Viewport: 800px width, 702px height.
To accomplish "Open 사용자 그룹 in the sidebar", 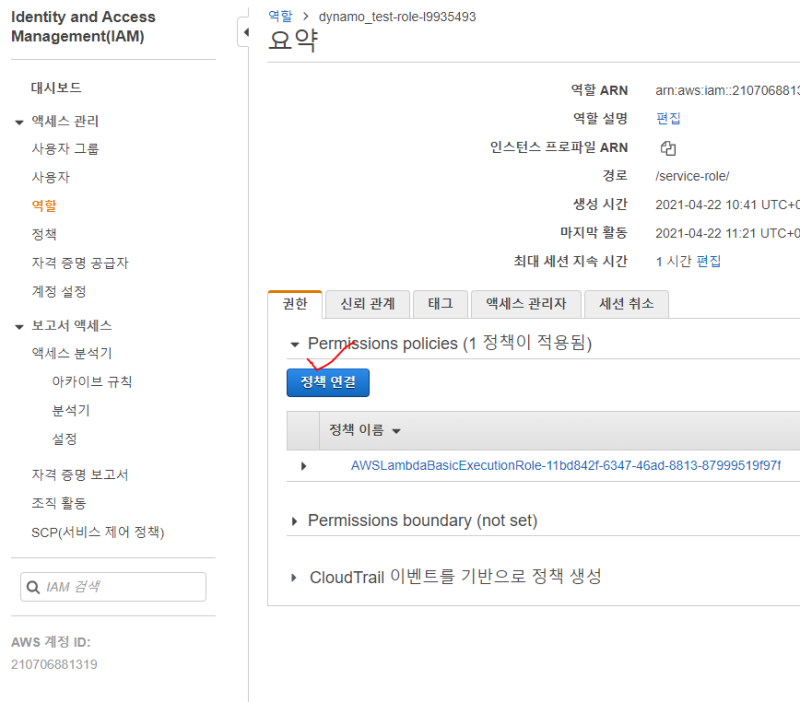I will pyautogui.click(x=65, y=149).
